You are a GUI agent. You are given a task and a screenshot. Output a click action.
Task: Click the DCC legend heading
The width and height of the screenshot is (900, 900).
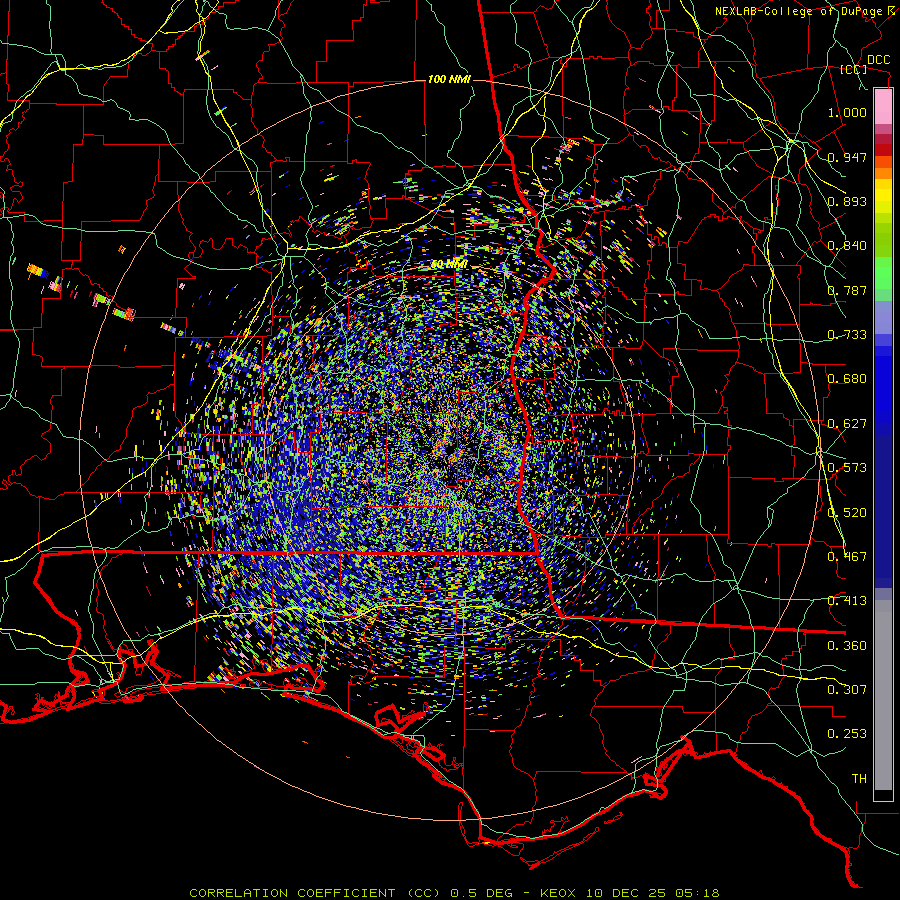coord(879,60)
